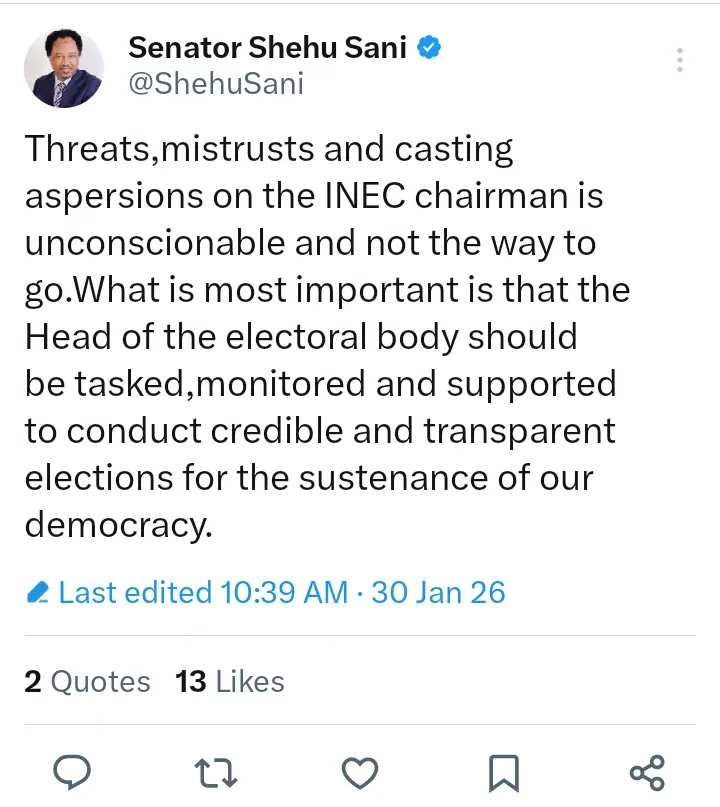The width and height of the screenshot is (720, 807).
Task: View Senator Shehu Sani's profile picture
Action: 64,68
